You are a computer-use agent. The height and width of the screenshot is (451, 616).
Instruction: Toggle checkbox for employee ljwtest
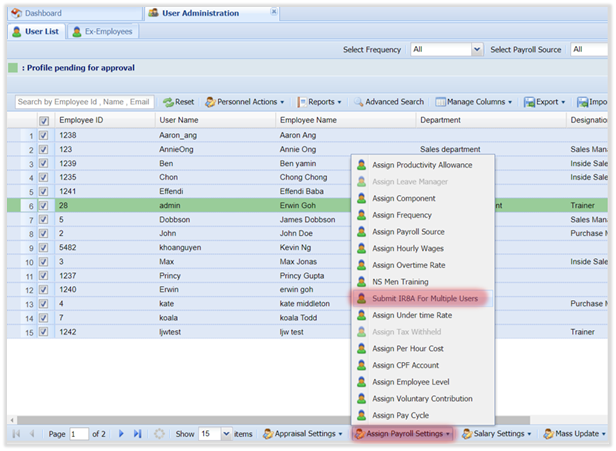point(43,331)
